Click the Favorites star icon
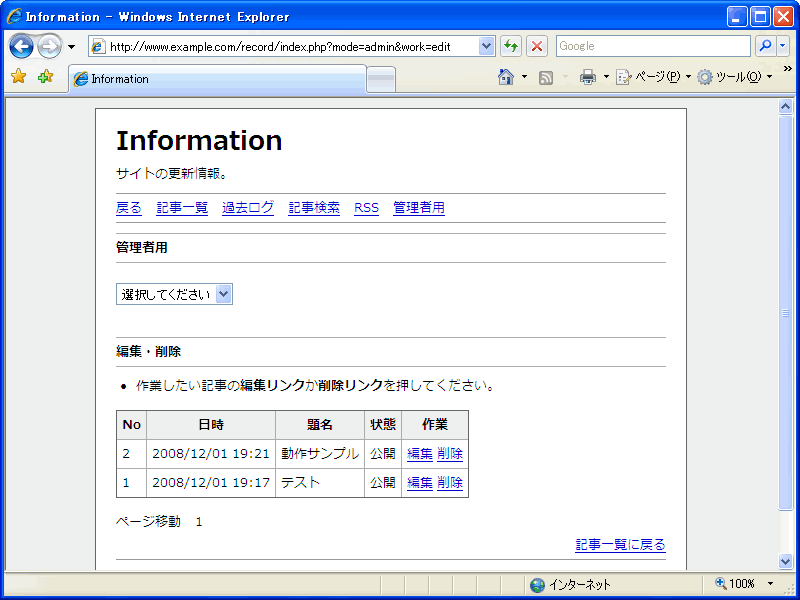This screenshot has width=800, height=600. point(18,77)
